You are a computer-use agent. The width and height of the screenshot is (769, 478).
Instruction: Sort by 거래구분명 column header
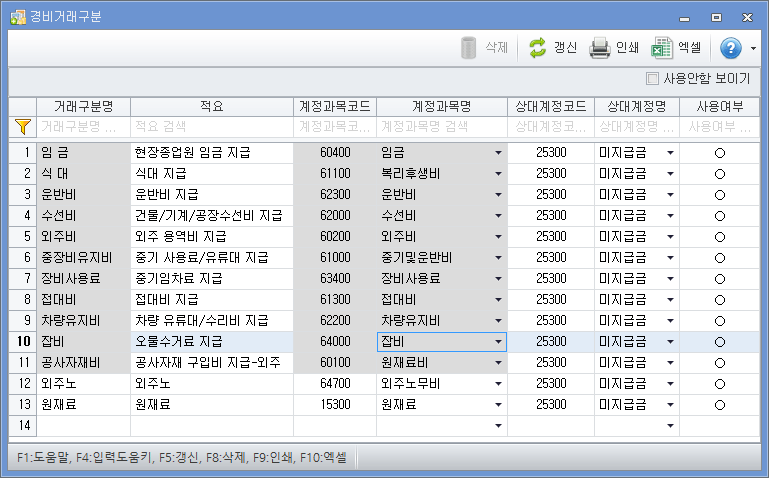[x=83, y=106]
